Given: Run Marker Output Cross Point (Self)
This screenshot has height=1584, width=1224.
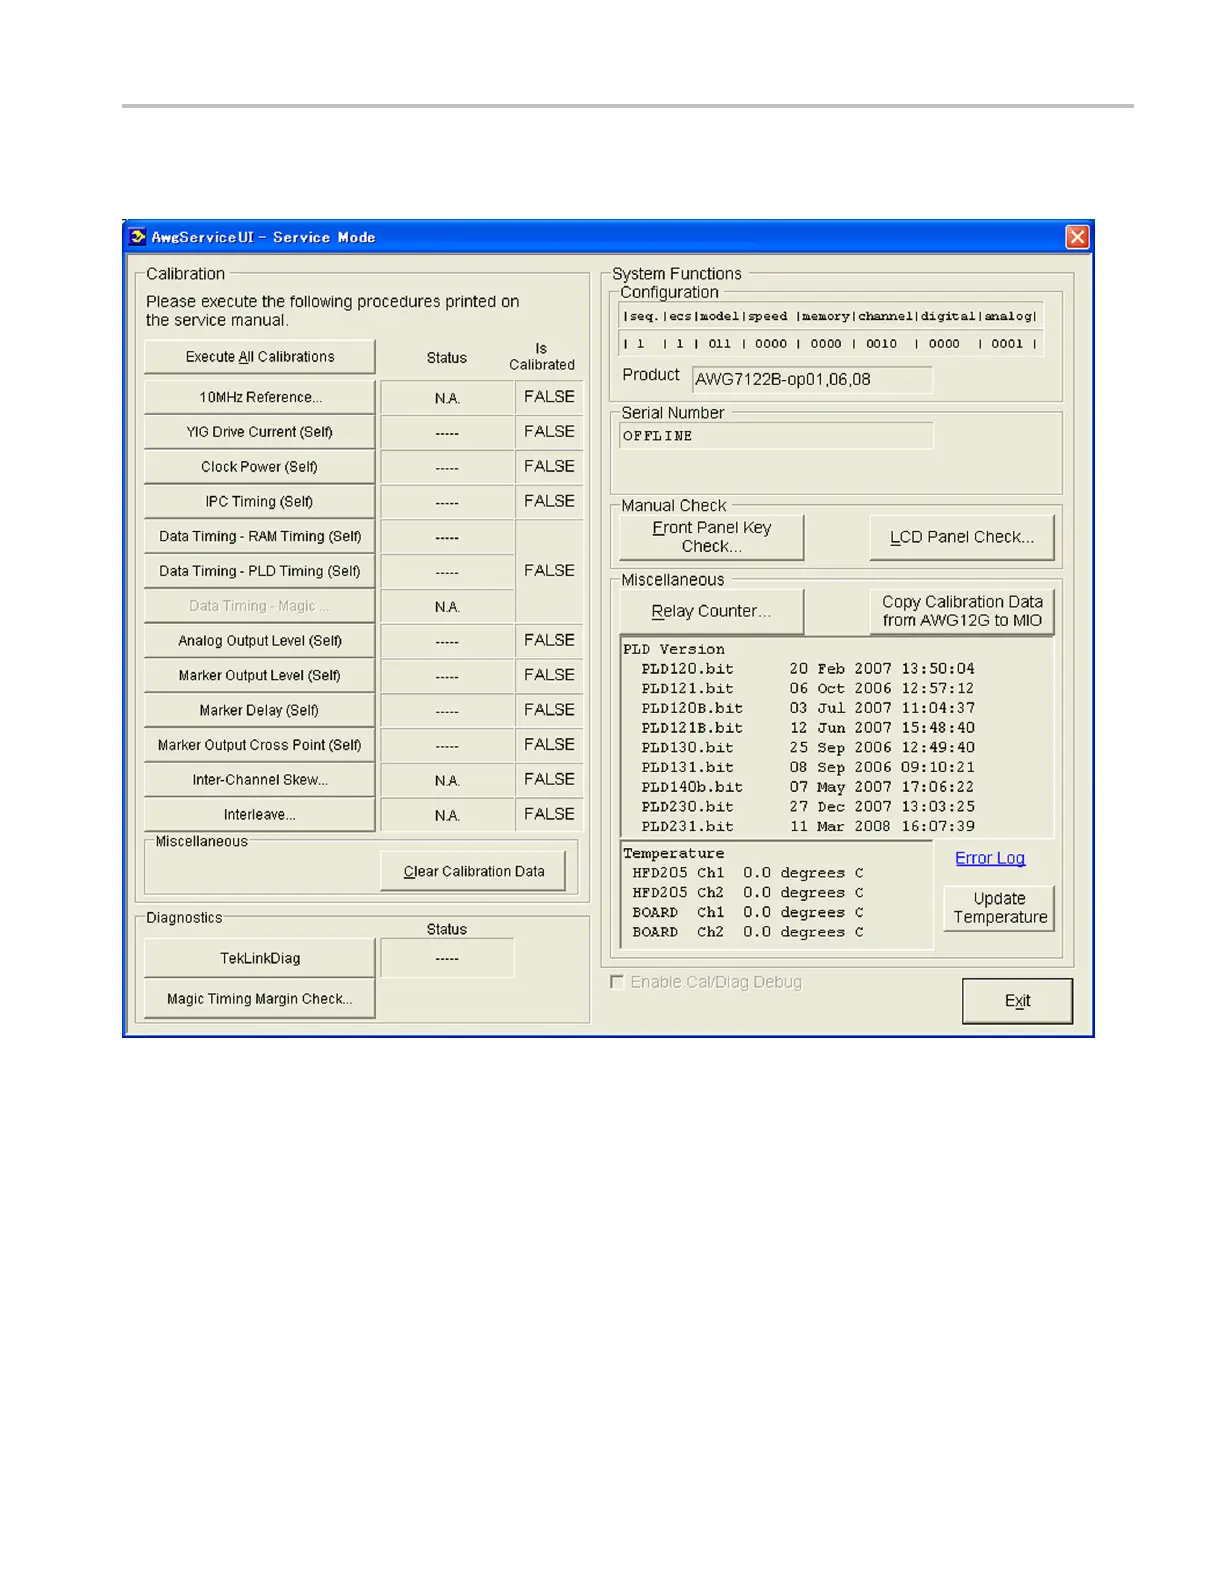Looking at the screenshot, I should pos(260,745).
